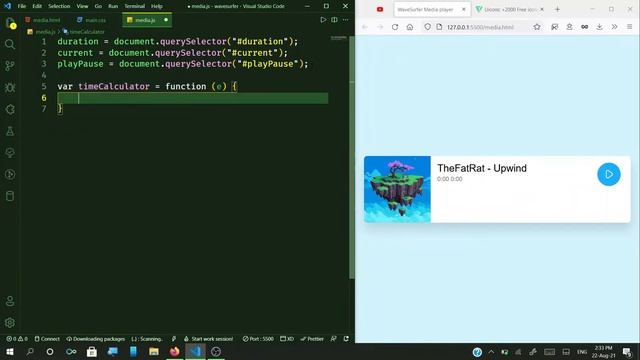Select the WaveSurfer Media player browser tab
Screen dimensions: 640x360
432,9
